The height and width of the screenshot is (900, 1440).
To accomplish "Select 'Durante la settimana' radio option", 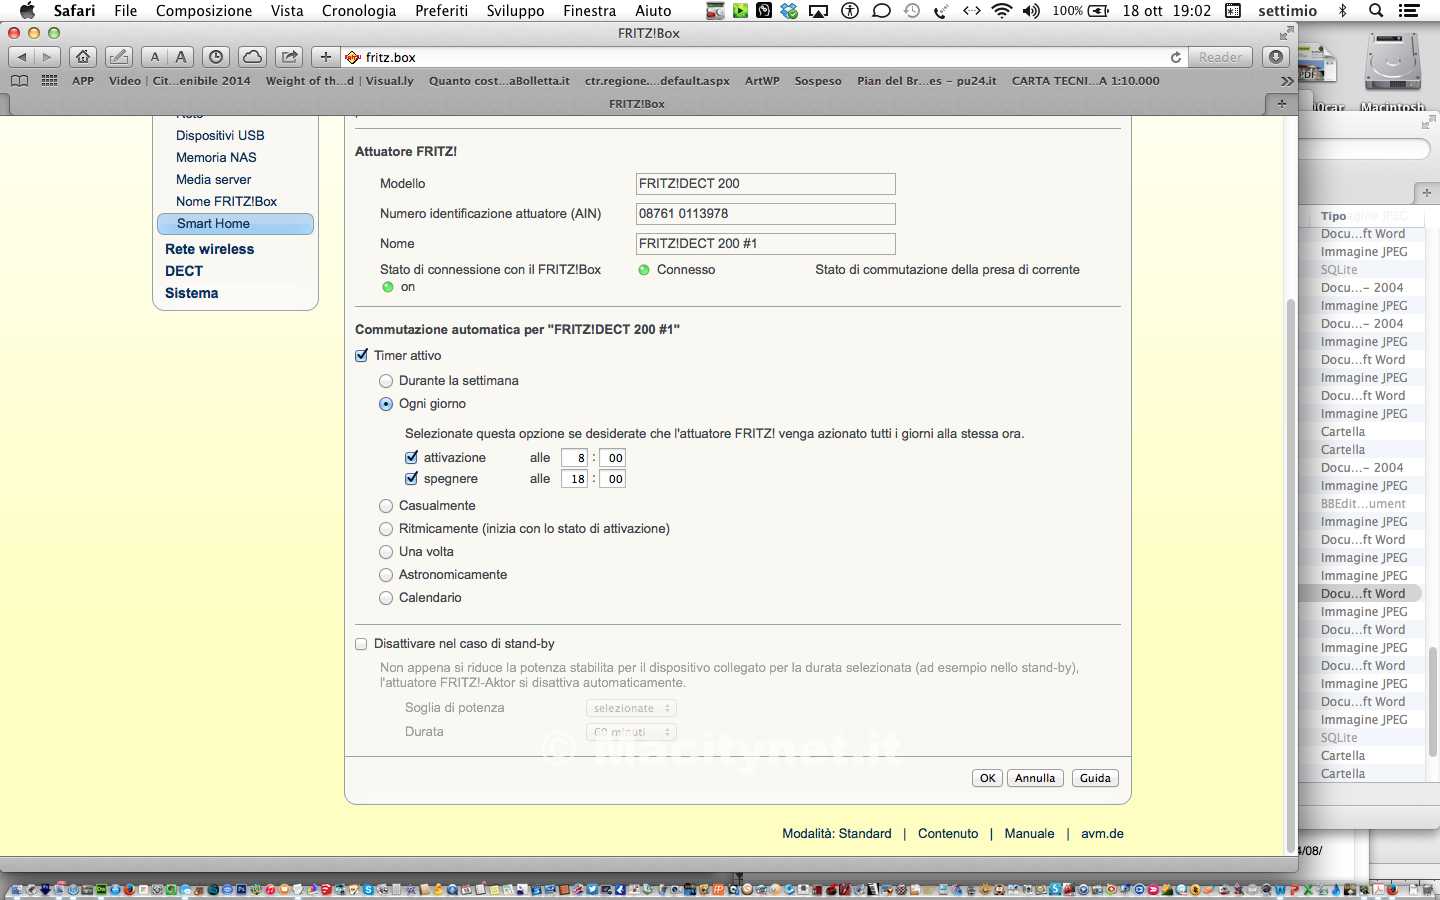I will [x=386, y=381].
